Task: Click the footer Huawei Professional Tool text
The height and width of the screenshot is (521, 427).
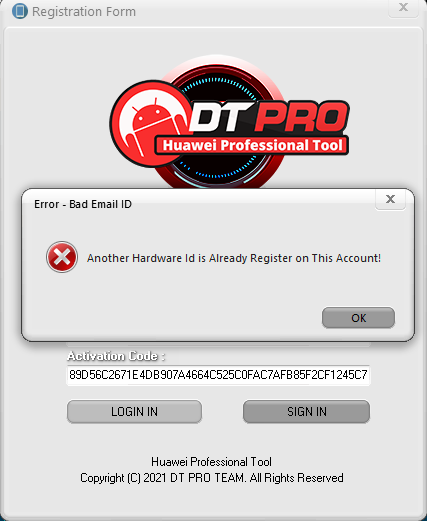Action: [211, 462]
